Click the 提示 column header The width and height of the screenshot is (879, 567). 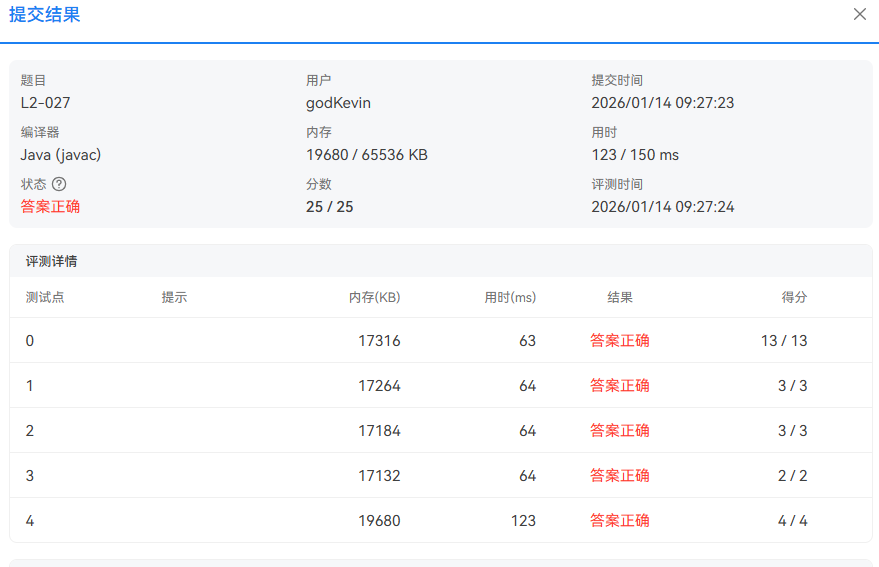pyautogui.click(x=174, y=297)
